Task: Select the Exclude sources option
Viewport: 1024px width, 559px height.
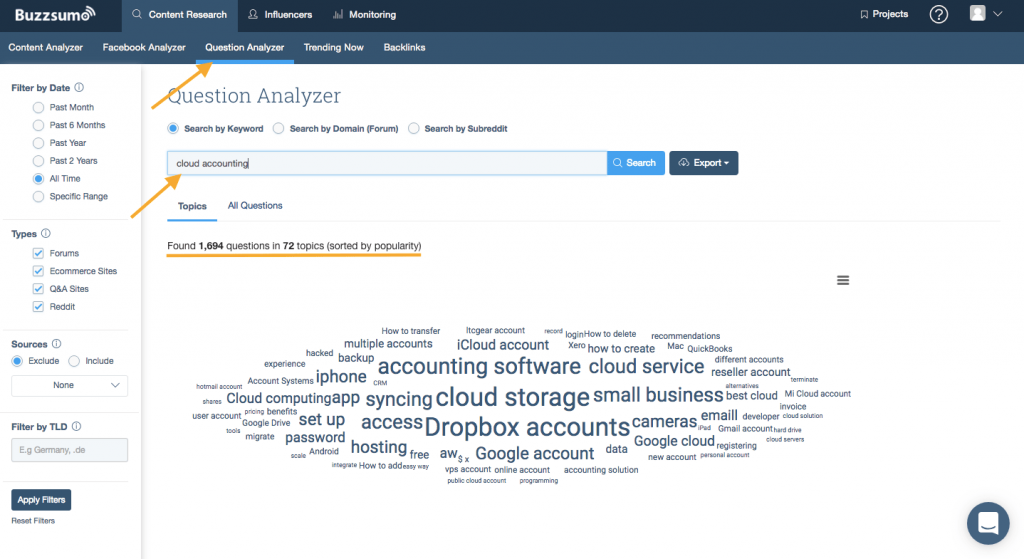Action: pyautogui.click(x=17, y=361)
